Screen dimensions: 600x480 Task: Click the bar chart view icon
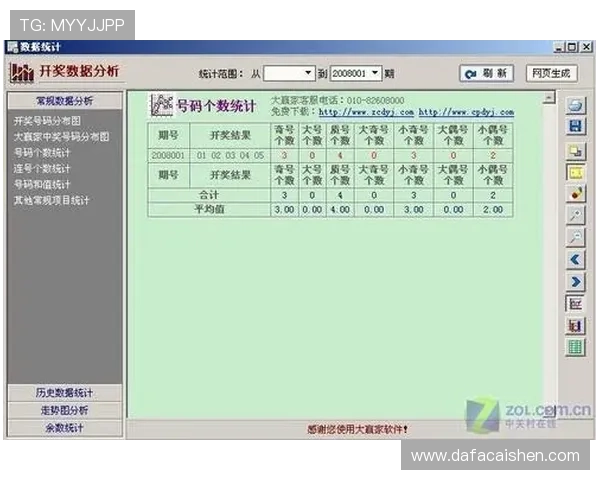coord(576,326)
